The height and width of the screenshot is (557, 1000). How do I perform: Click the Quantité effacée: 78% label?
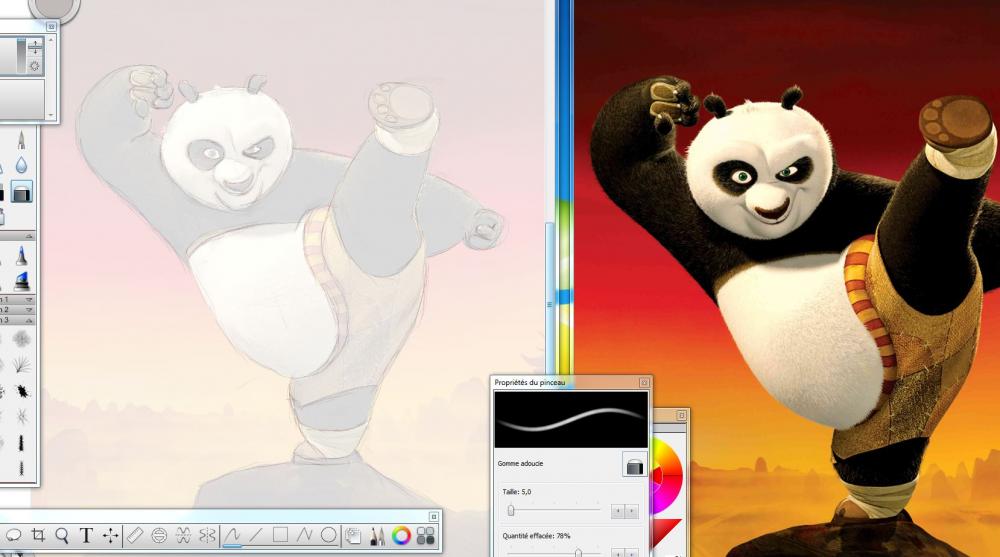[x=536, y=536]
